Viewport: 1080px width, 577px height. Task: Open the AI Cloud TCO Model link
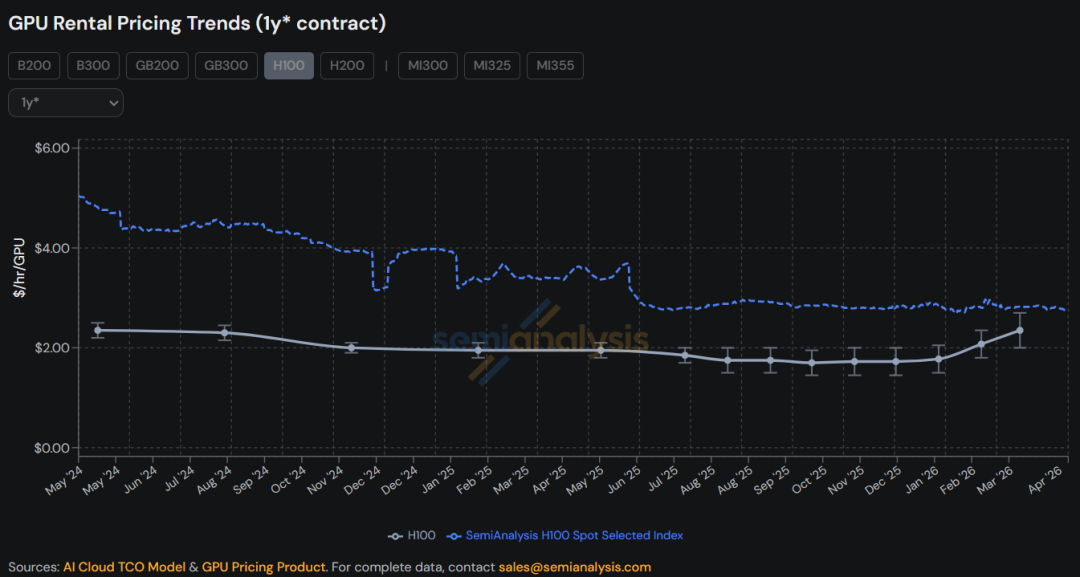[124, 567]
